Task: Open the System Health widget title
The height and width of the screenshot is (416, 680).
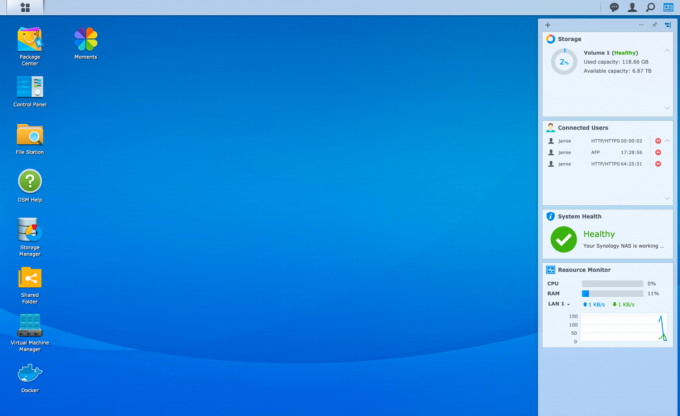Action: click(579, 216)
